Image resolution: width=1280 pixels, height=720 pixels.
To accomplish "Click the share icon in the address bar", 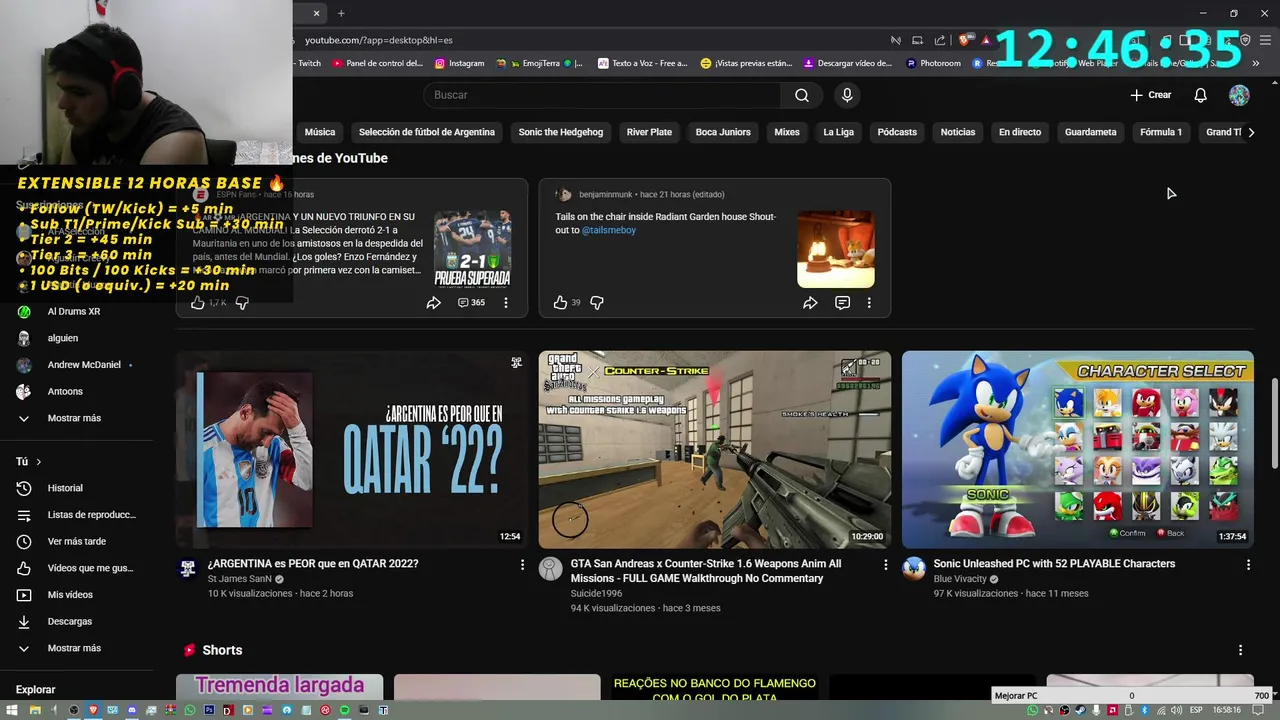I will [940, 40].
